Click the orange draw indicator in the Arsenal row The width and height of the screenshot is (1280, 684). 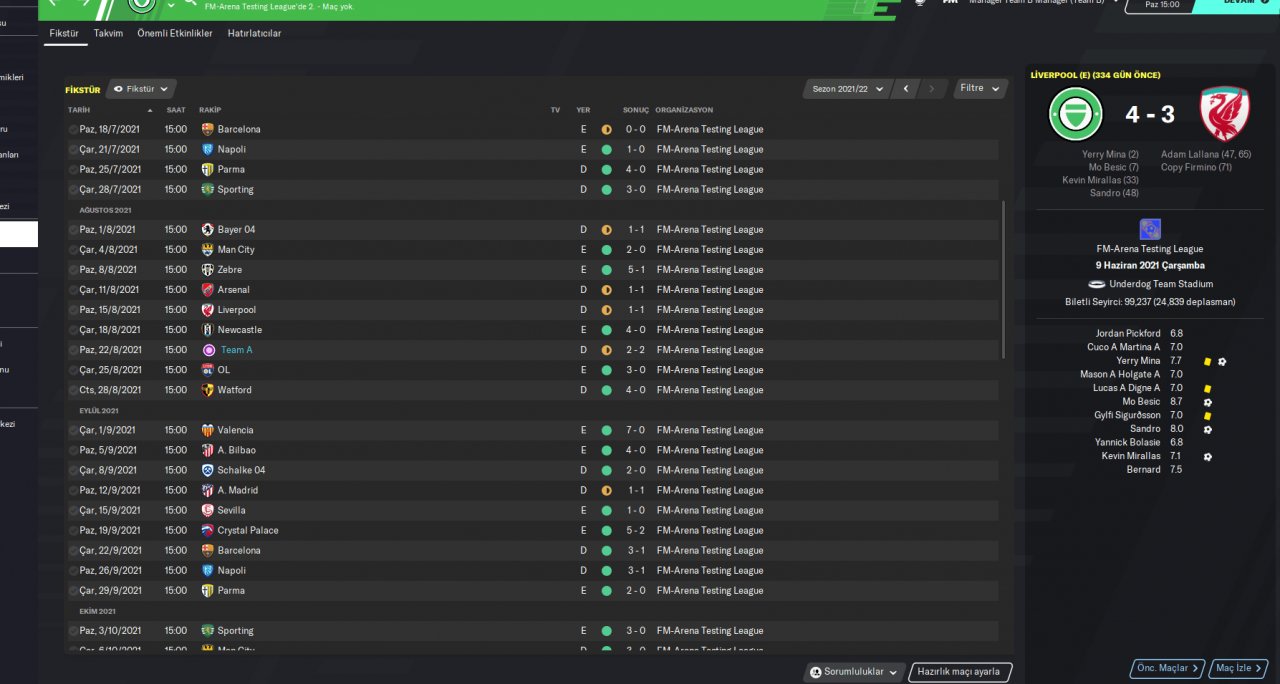click(x=606, y=289)
